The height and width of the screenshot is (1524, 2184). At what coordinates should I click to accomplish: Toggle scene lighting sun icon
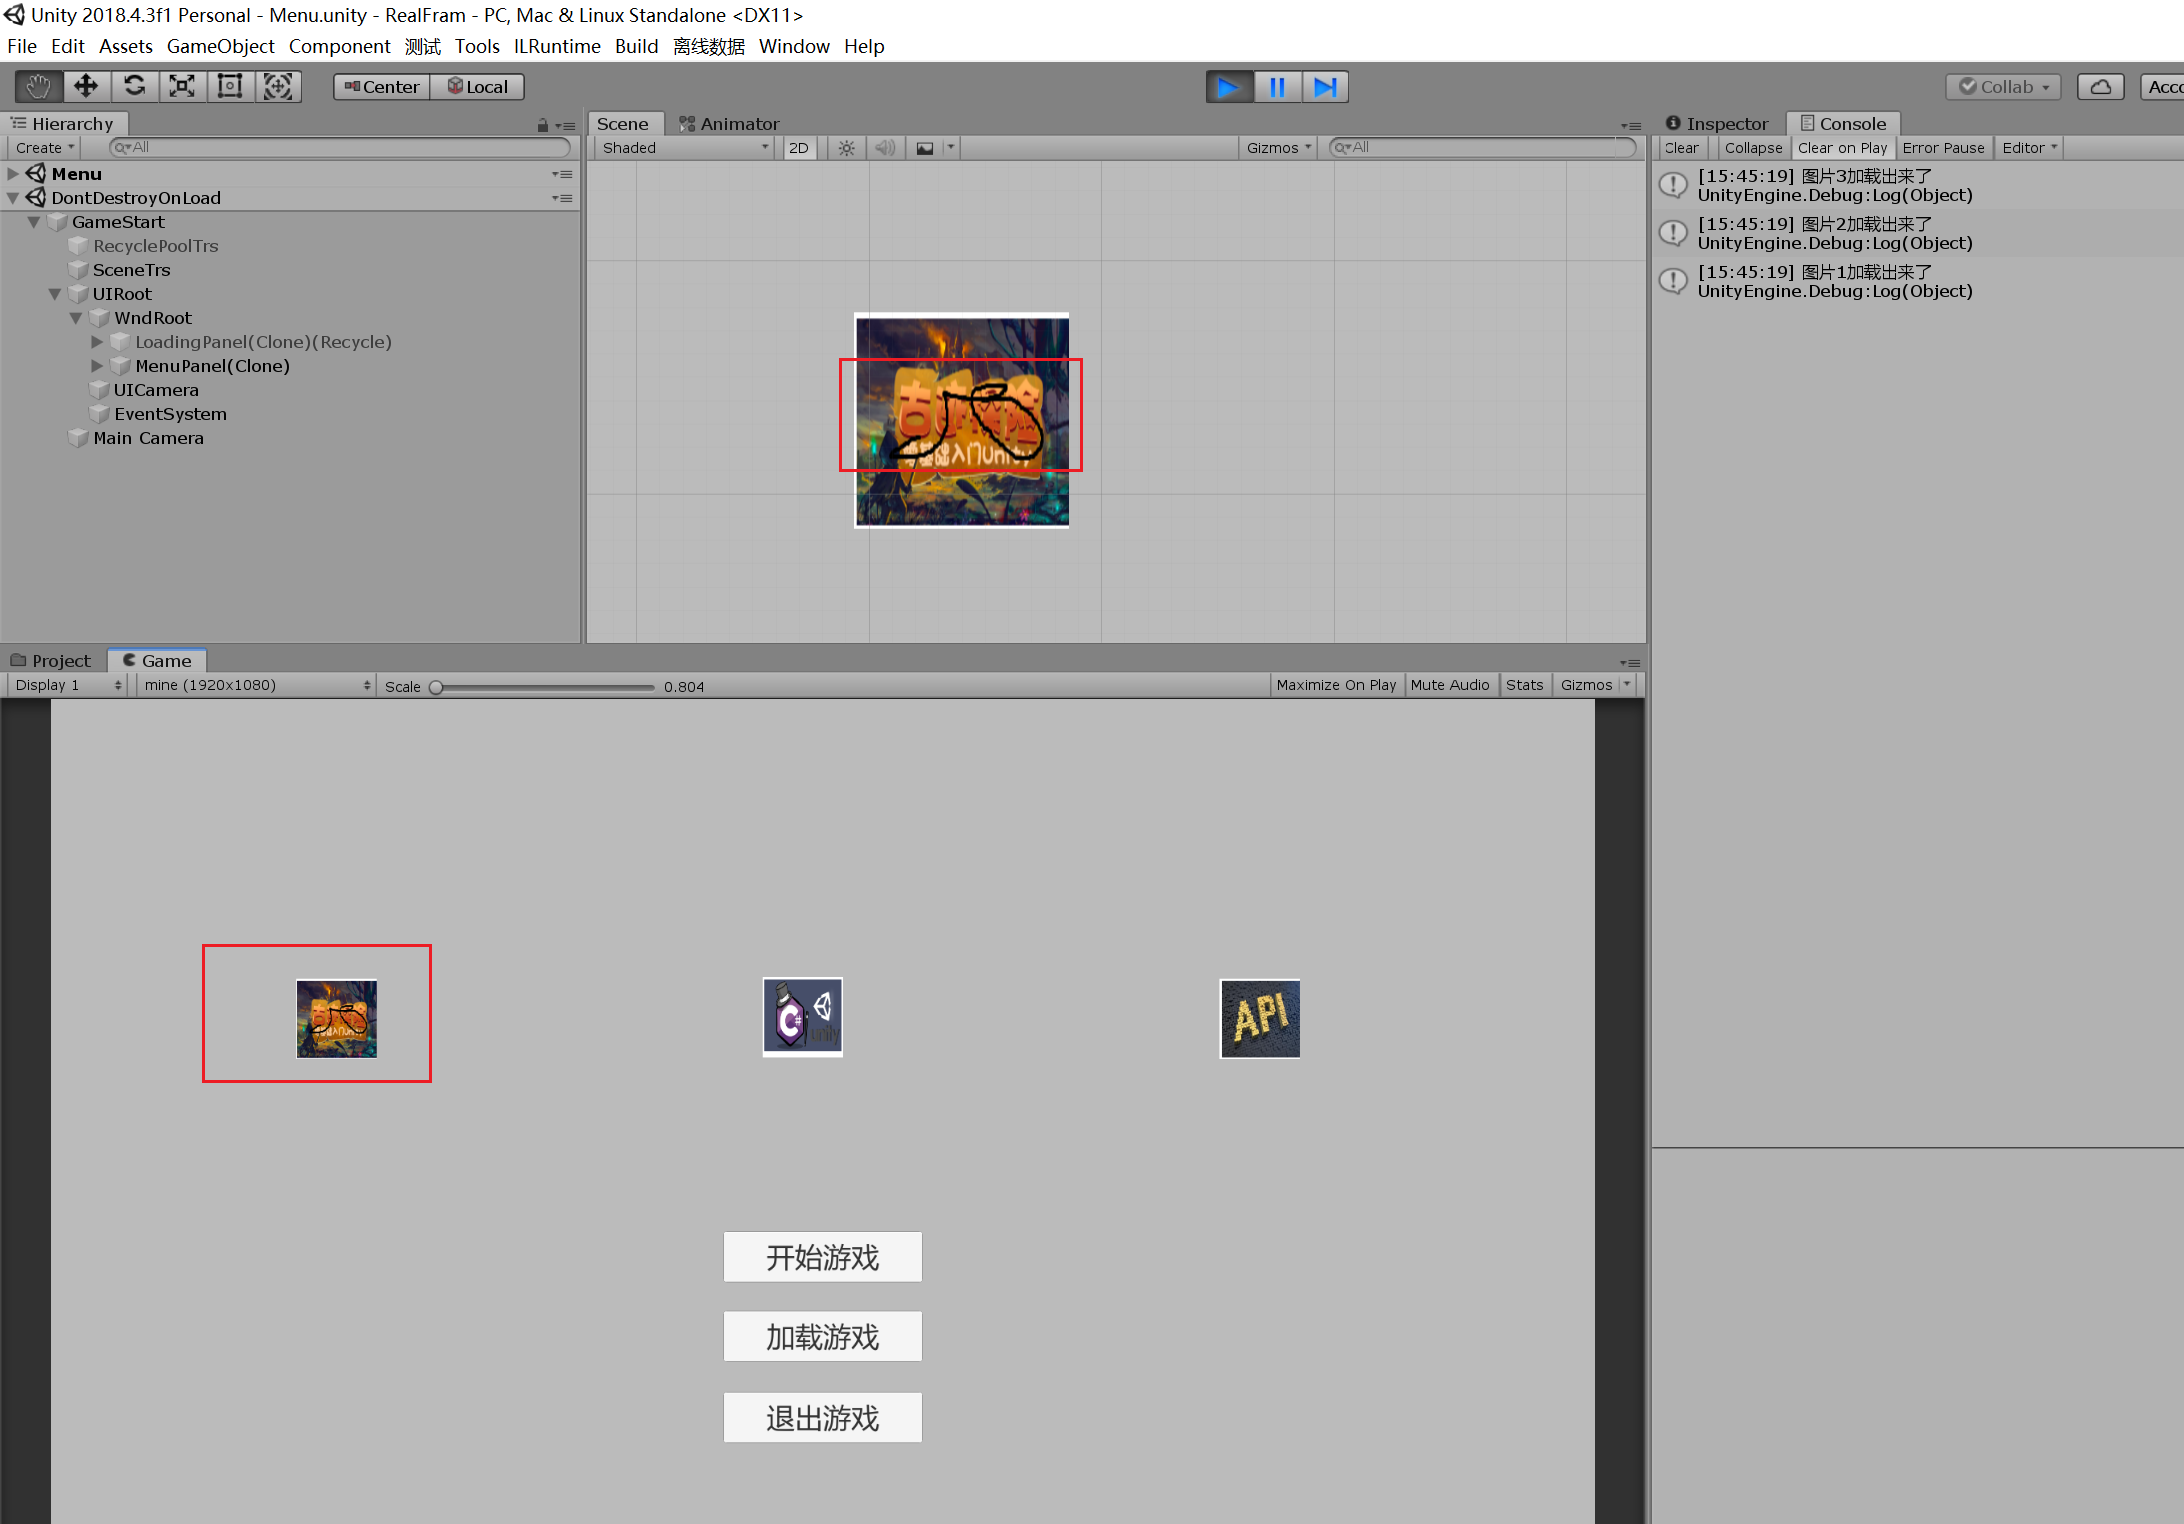pyautogui.click(x=846, y=148)
